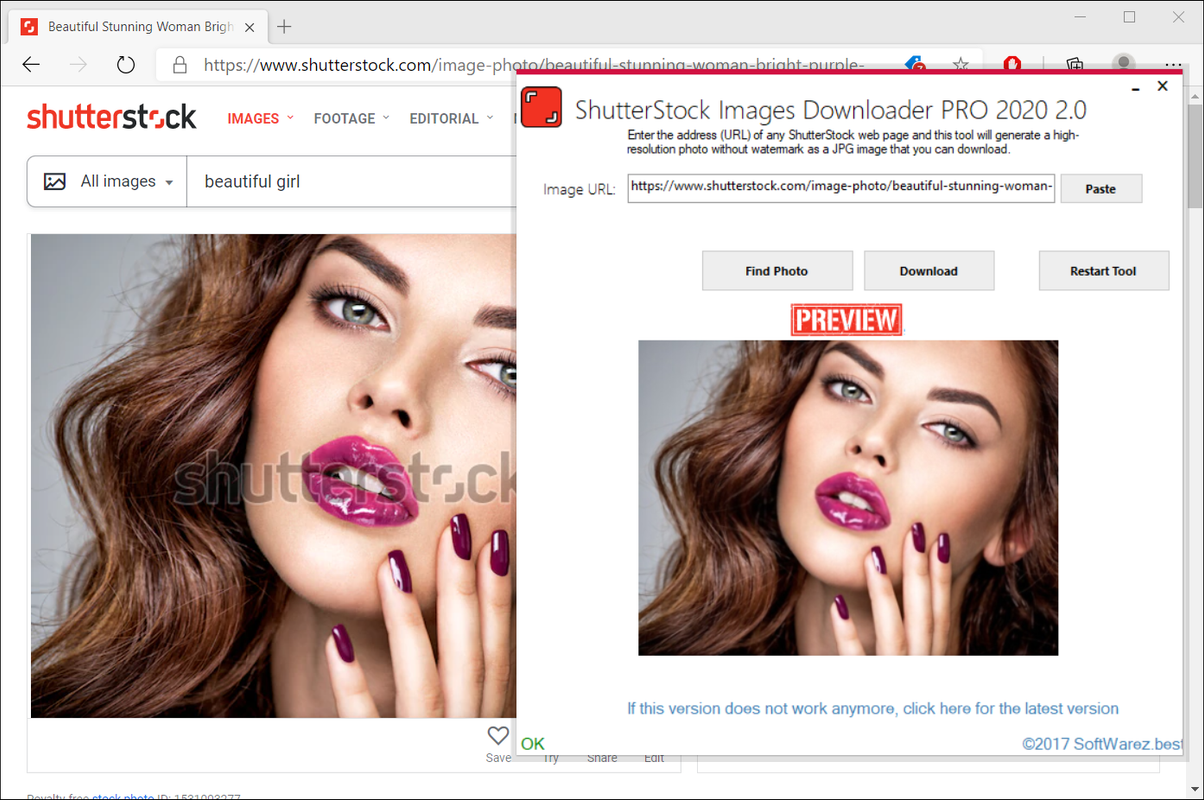1204x800 pixels.
Task: Open the browser profile avatar
Action: pos(1124,64)
